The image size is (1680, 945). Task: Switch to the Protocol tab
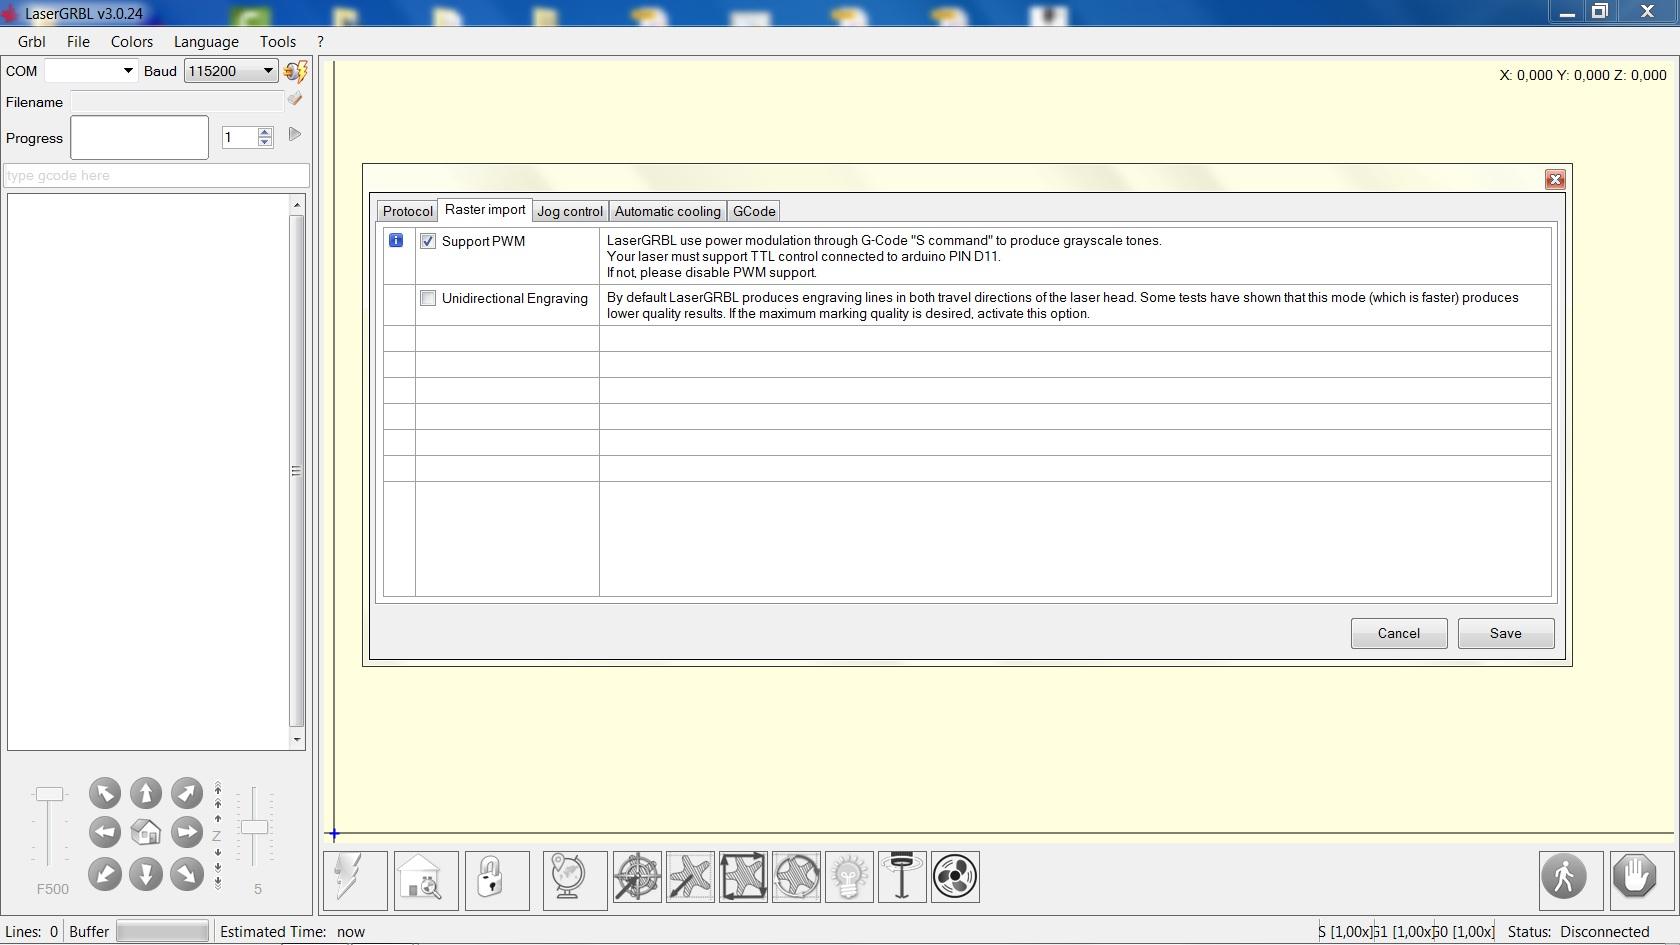point(408,211)
